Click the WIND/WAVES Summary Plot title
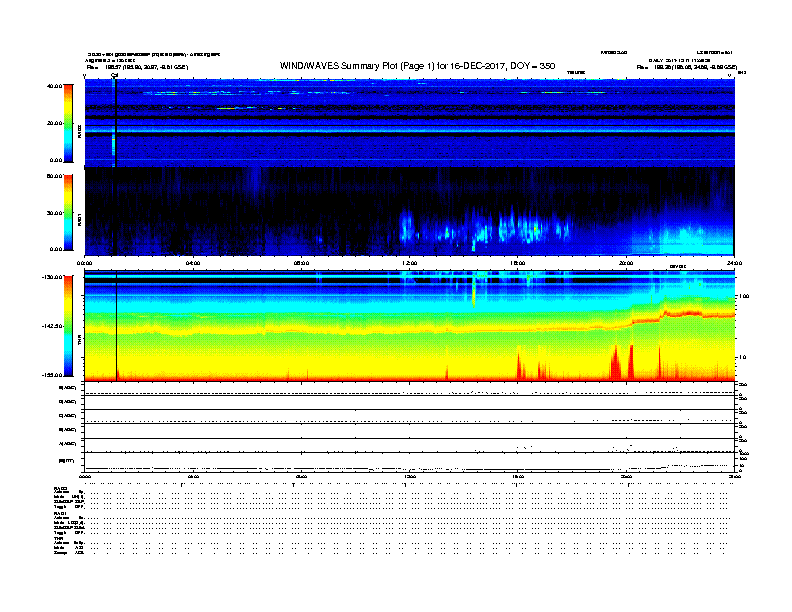 [417, 66]
